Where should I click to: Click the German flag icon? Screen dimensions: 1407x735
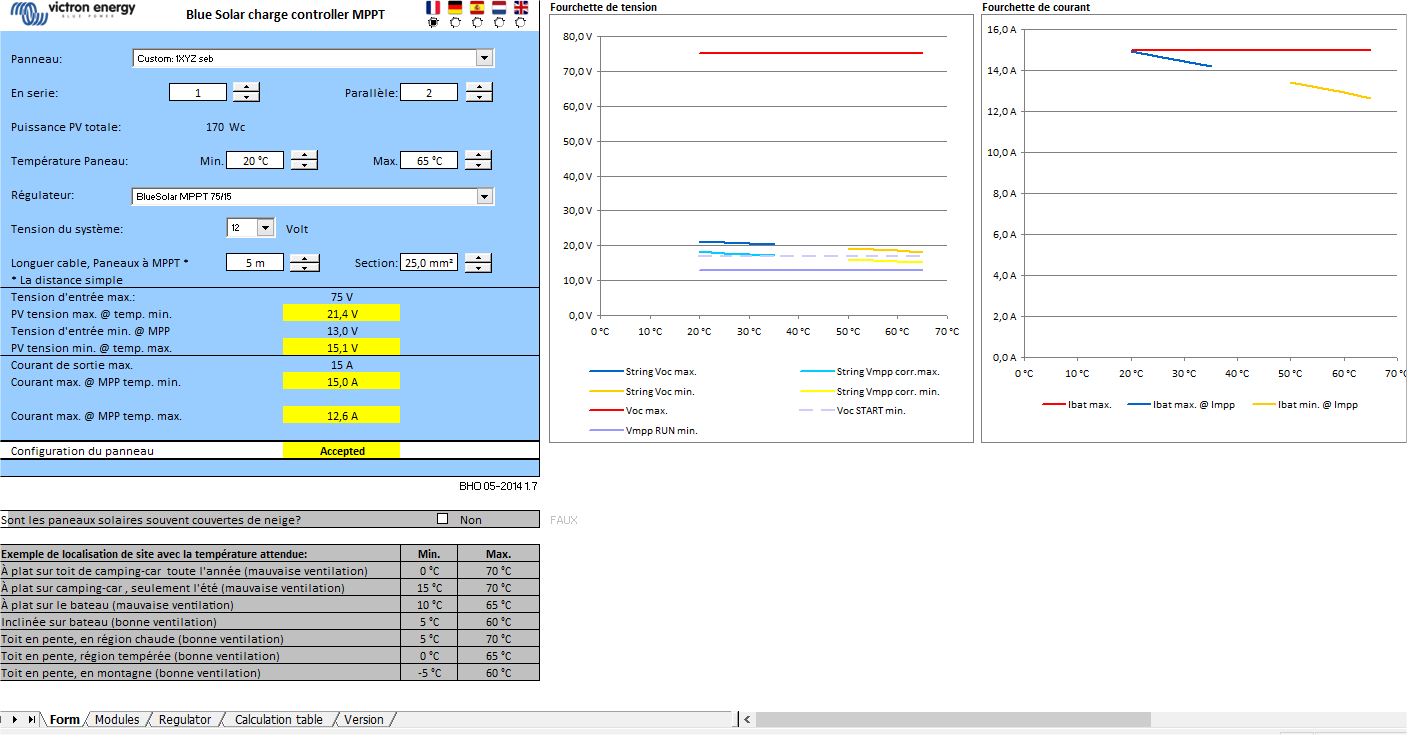pyautogui.click(x=455, y=7)
